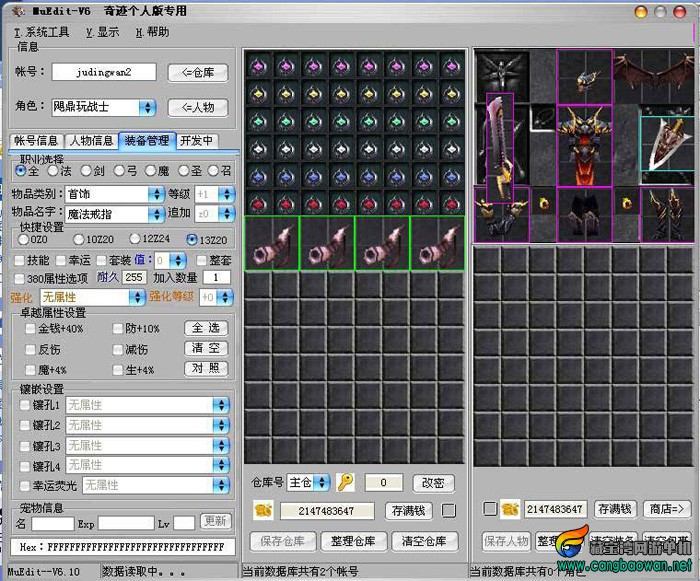This screenshot has height=581, width=700.
Task: Select the dragon armor in the equipment panel
Action: click(x=584, y=146)
